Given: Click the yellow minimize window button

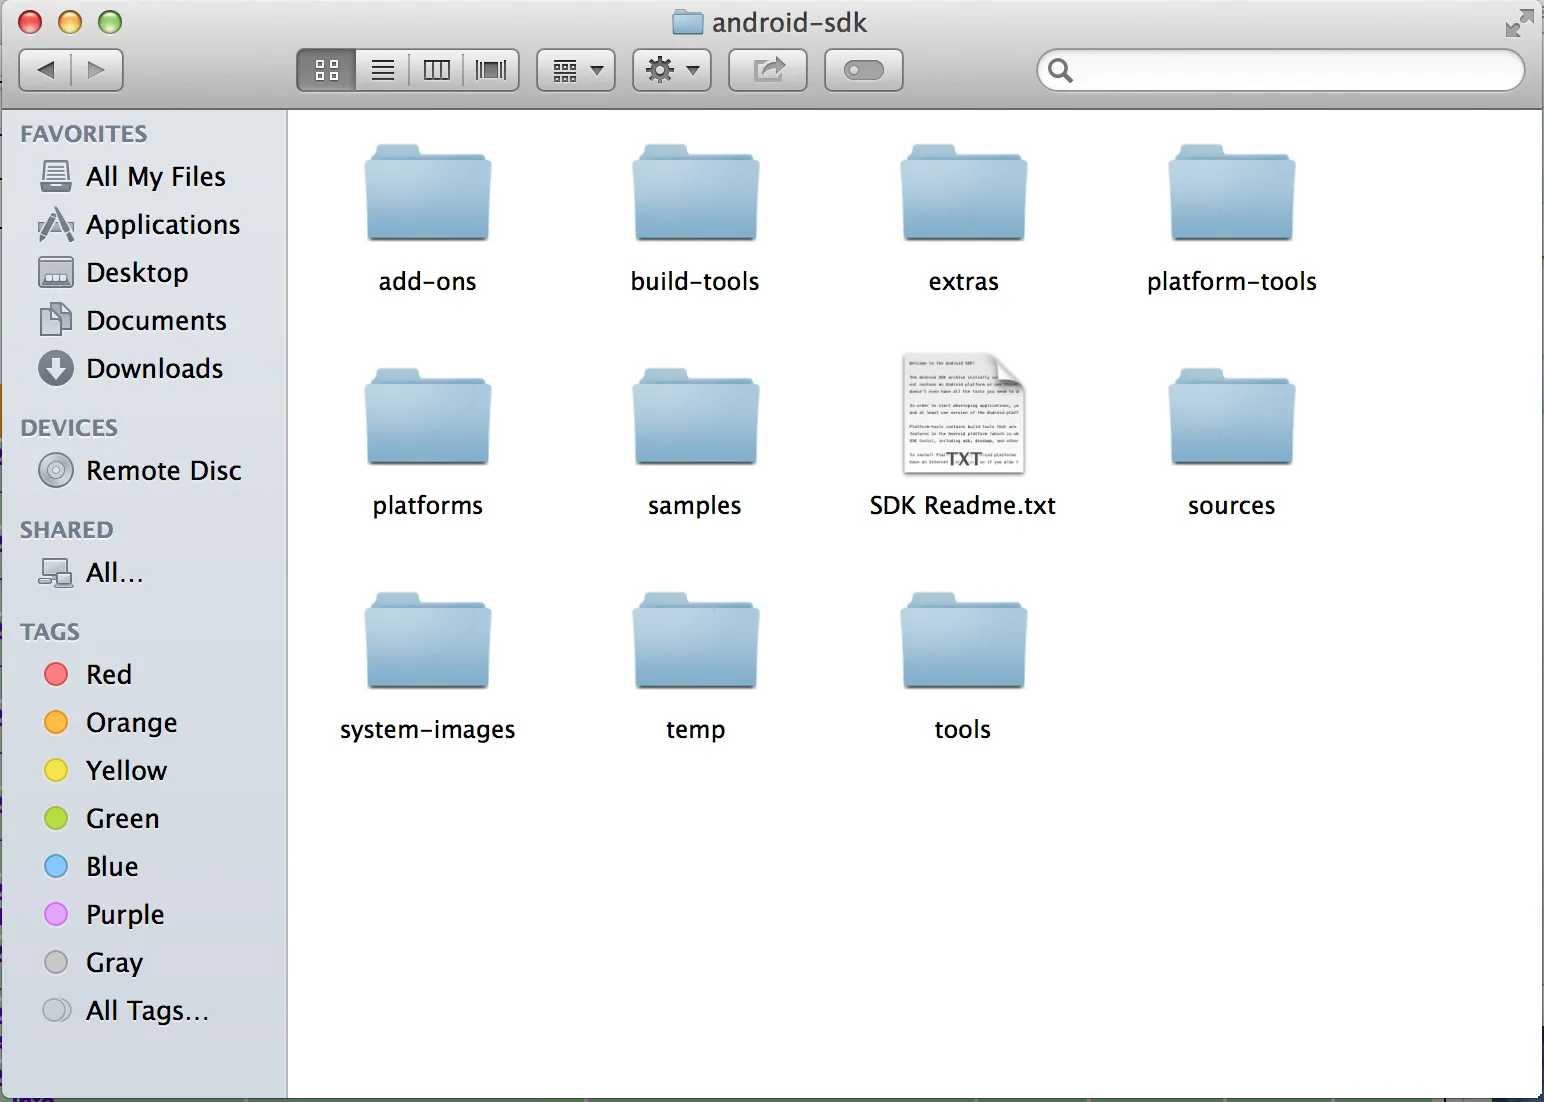Looking at the screenshot, I should coord(70,22).
